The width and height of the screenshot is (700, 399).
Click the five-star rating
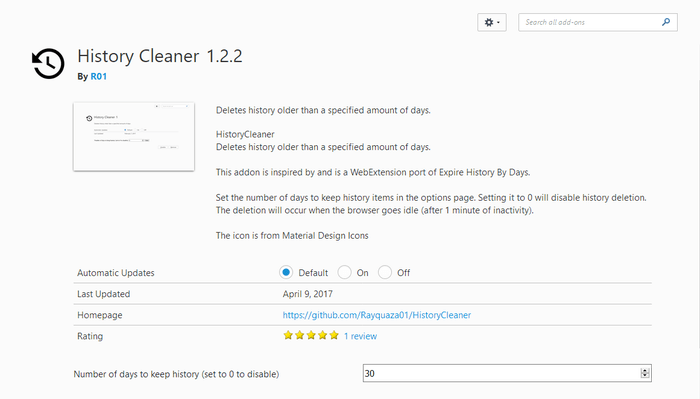click(x=311, y=336)
